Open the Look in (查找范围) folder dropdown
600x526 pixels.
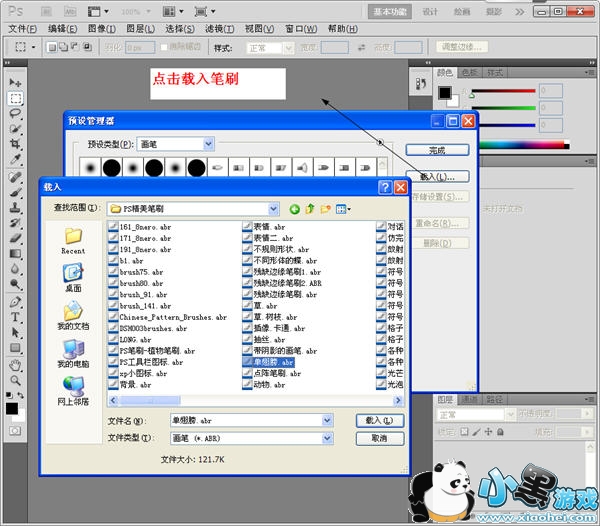[x=272, y=209]
